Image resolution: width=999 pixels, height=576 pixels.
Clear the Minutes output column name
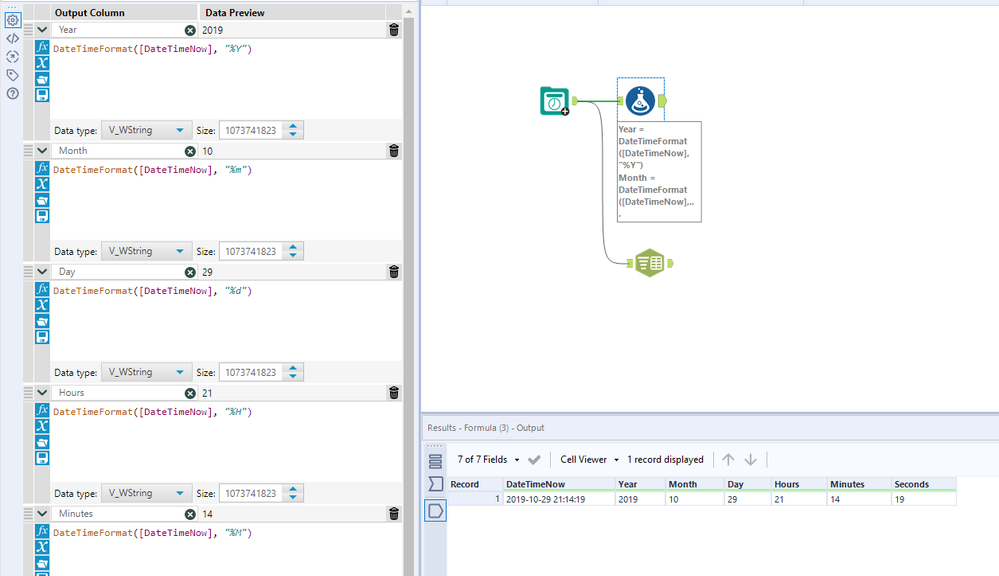pos(190,514)
